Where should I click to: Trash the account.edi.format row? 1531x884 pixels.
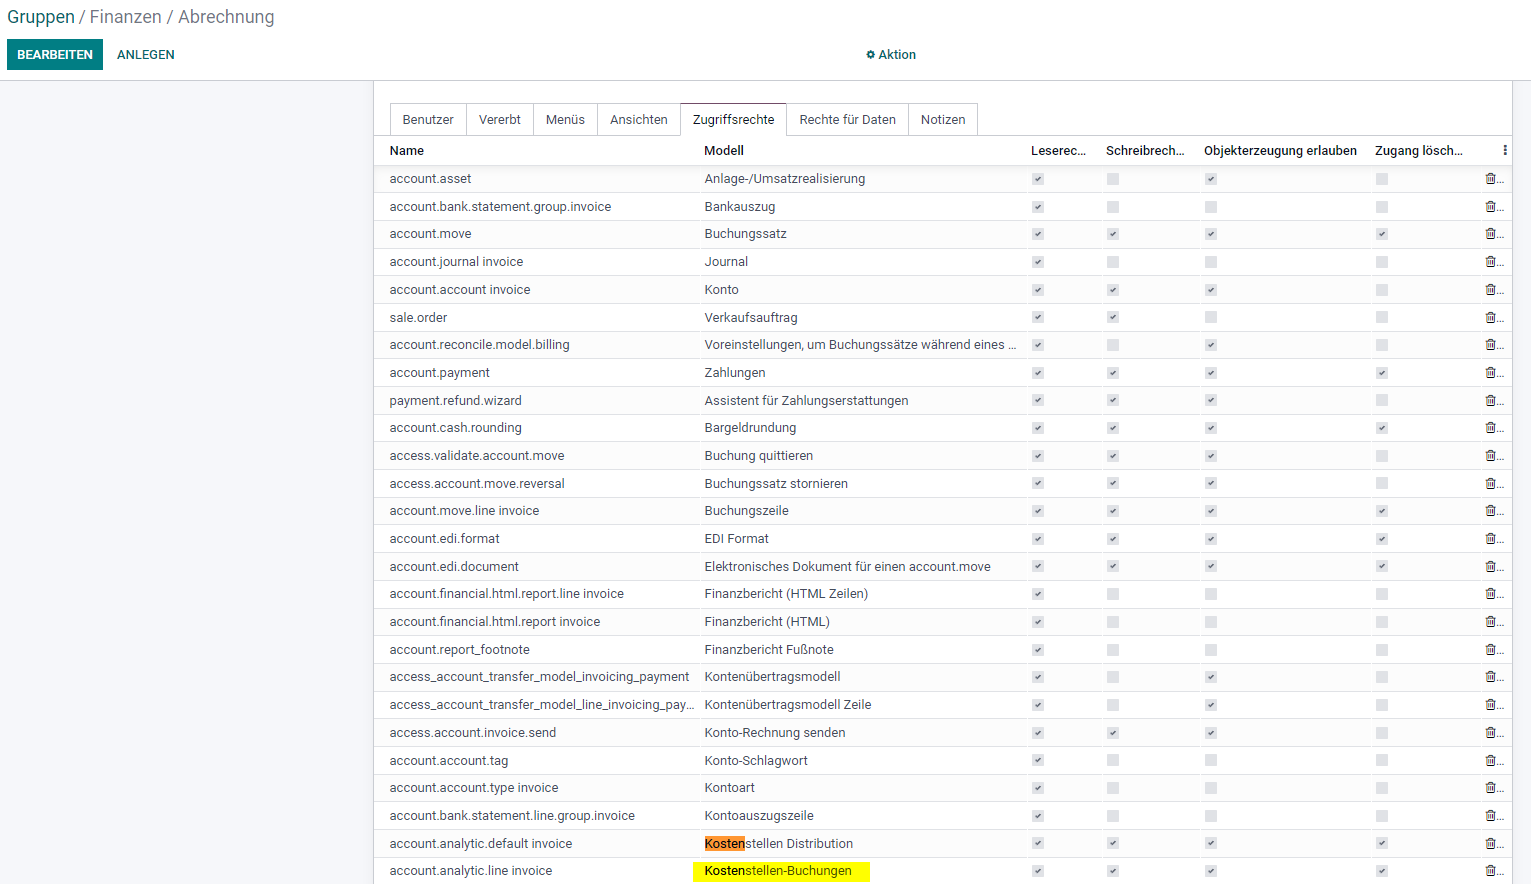pos(1491,539)
